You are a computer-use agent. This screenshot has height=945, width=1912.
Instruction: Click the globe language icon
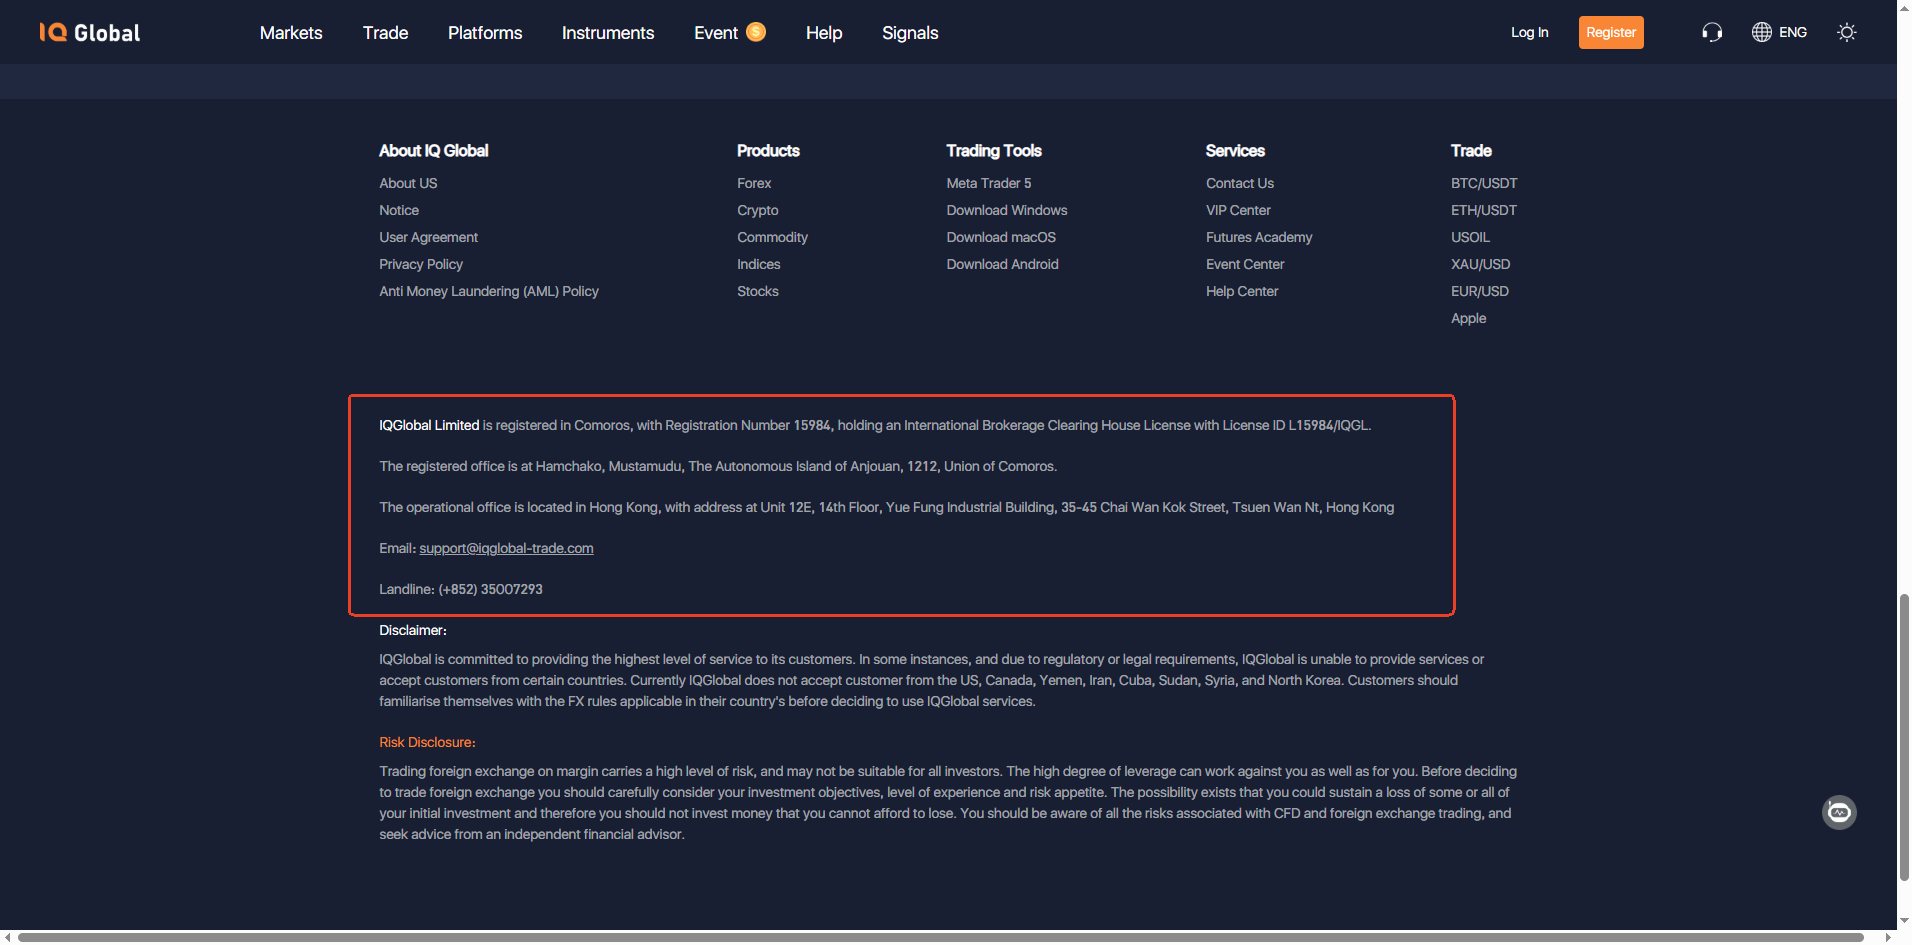(1762, 33)
